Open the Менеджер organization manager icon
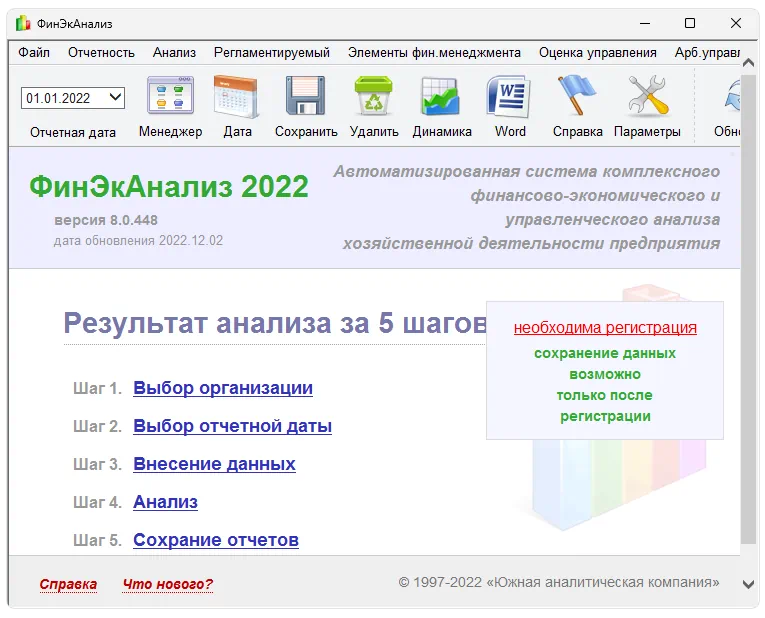Screen dimensions: 765x618 [x=170, y=96]
